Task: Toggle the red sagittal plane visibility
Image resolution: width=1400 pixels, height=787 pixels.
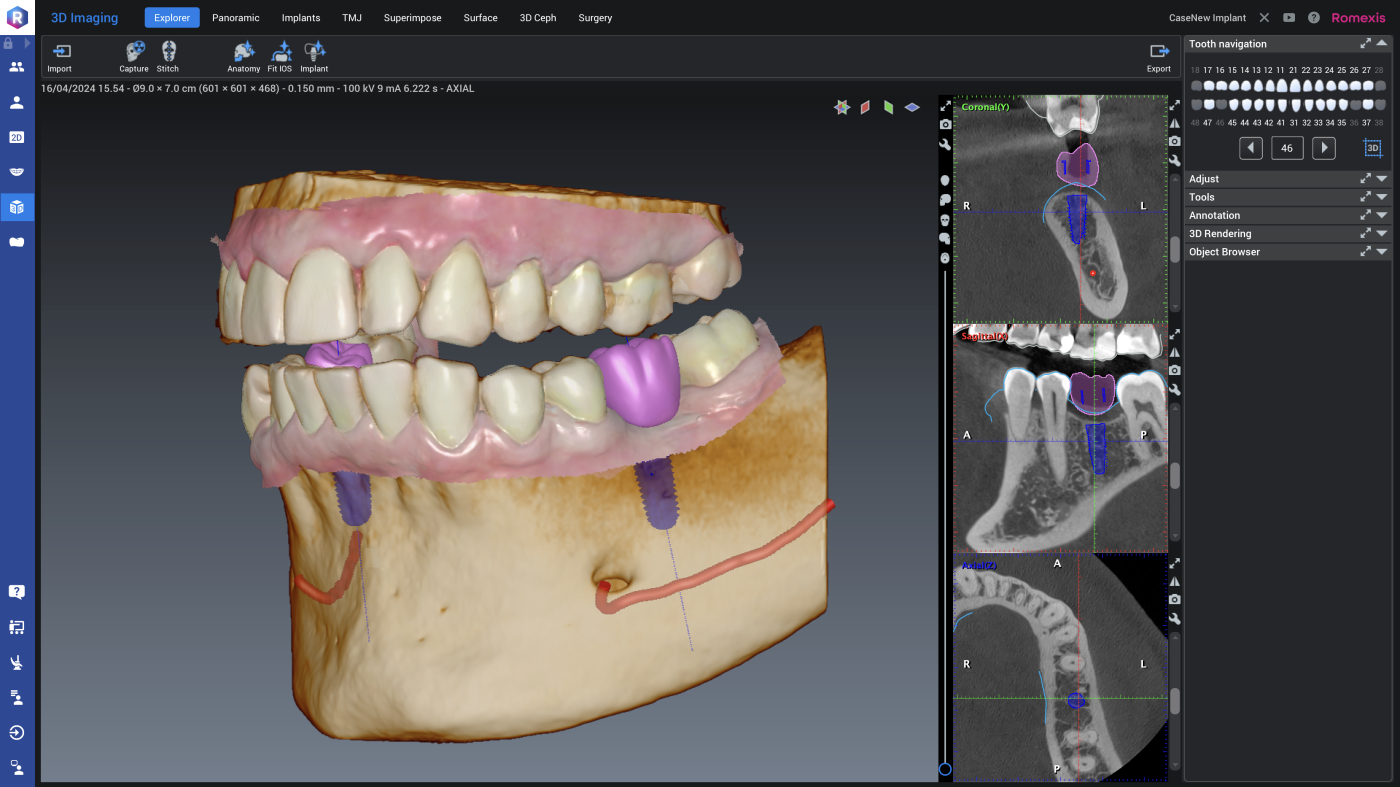Action: tap(865, 107)
